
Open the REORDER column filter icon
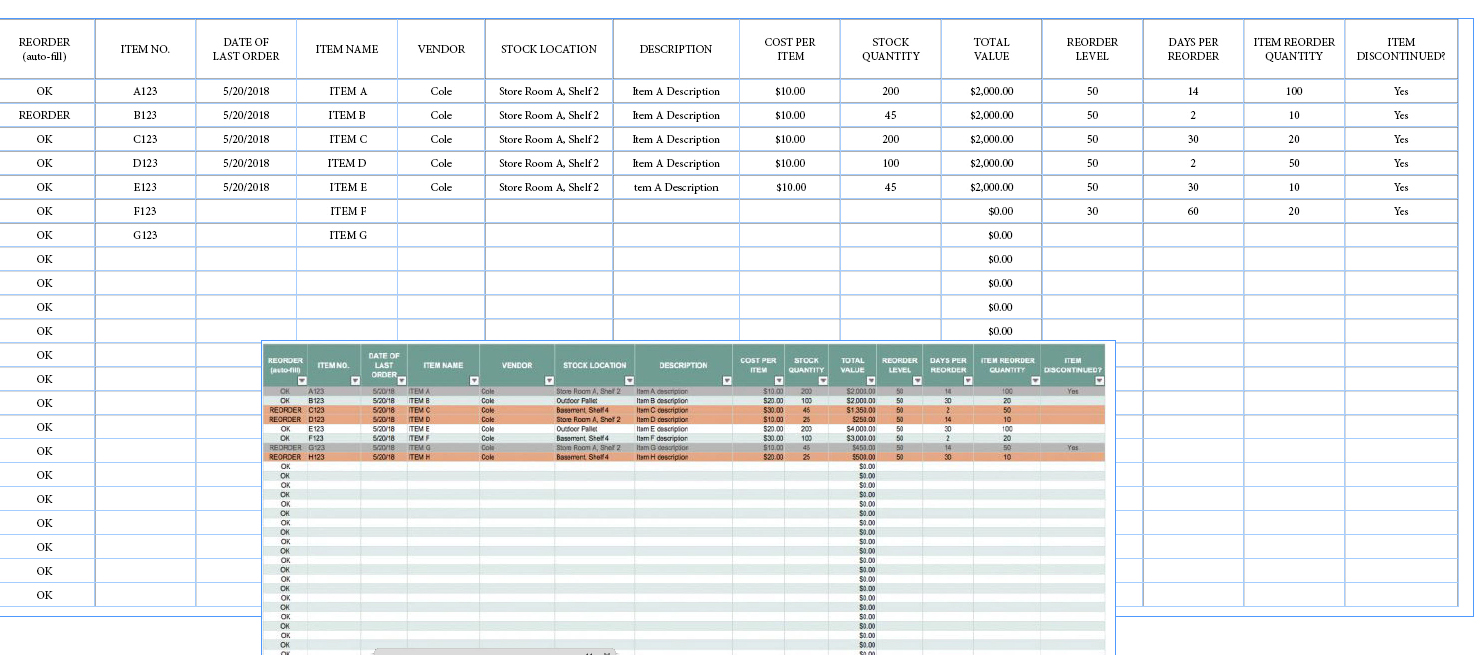[x=303, y=380]
